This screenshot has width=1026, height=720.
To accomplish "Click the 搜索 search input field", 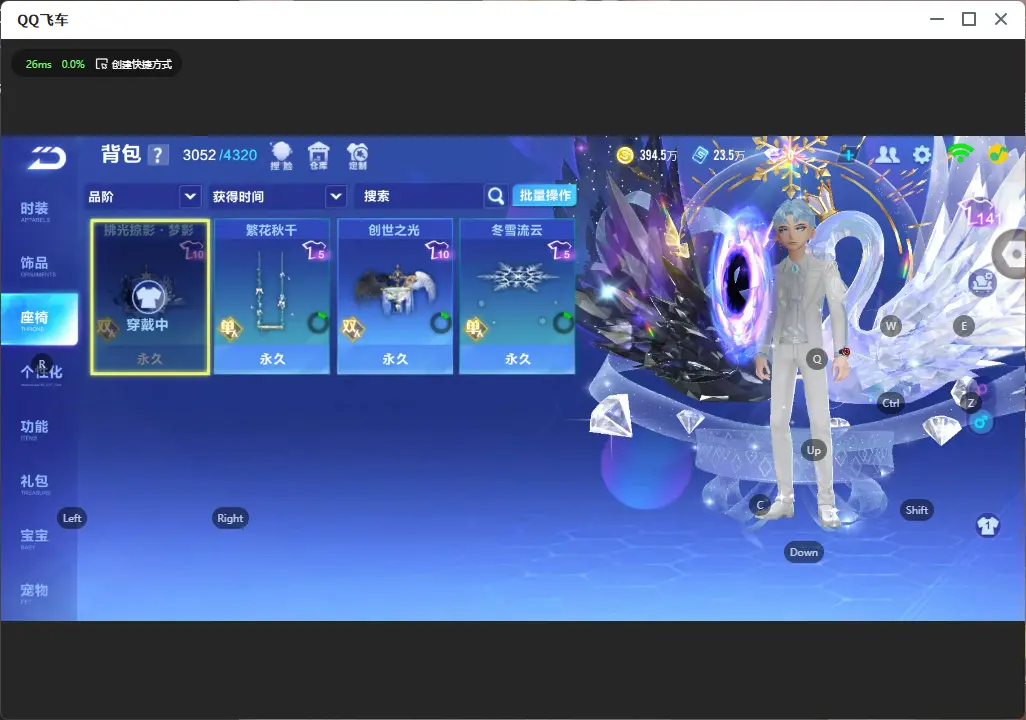I will pyautogui.click(x=419, y=196).
